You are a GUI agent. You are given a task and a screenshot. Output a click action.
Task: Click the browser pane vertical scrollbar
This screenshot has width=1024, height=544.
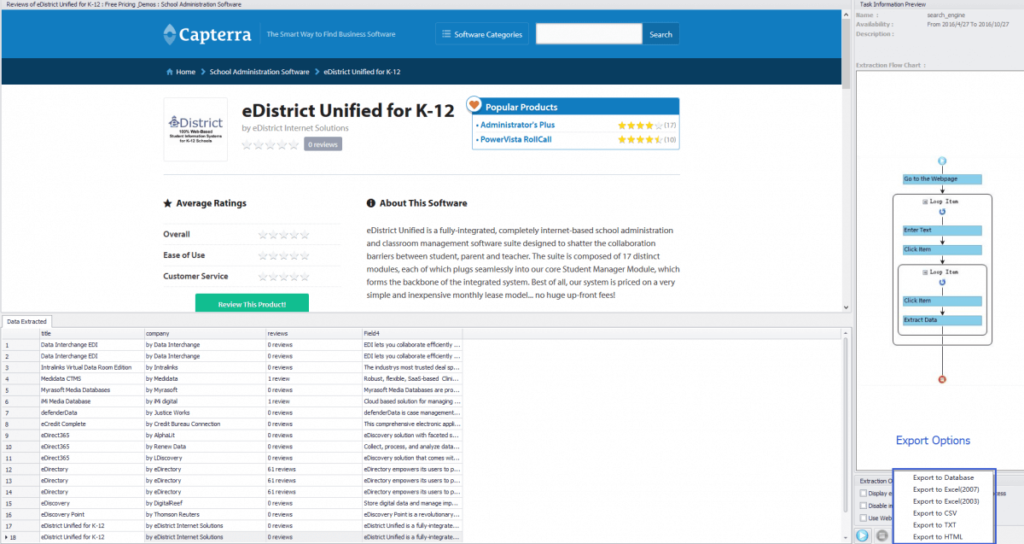[846, 52]
